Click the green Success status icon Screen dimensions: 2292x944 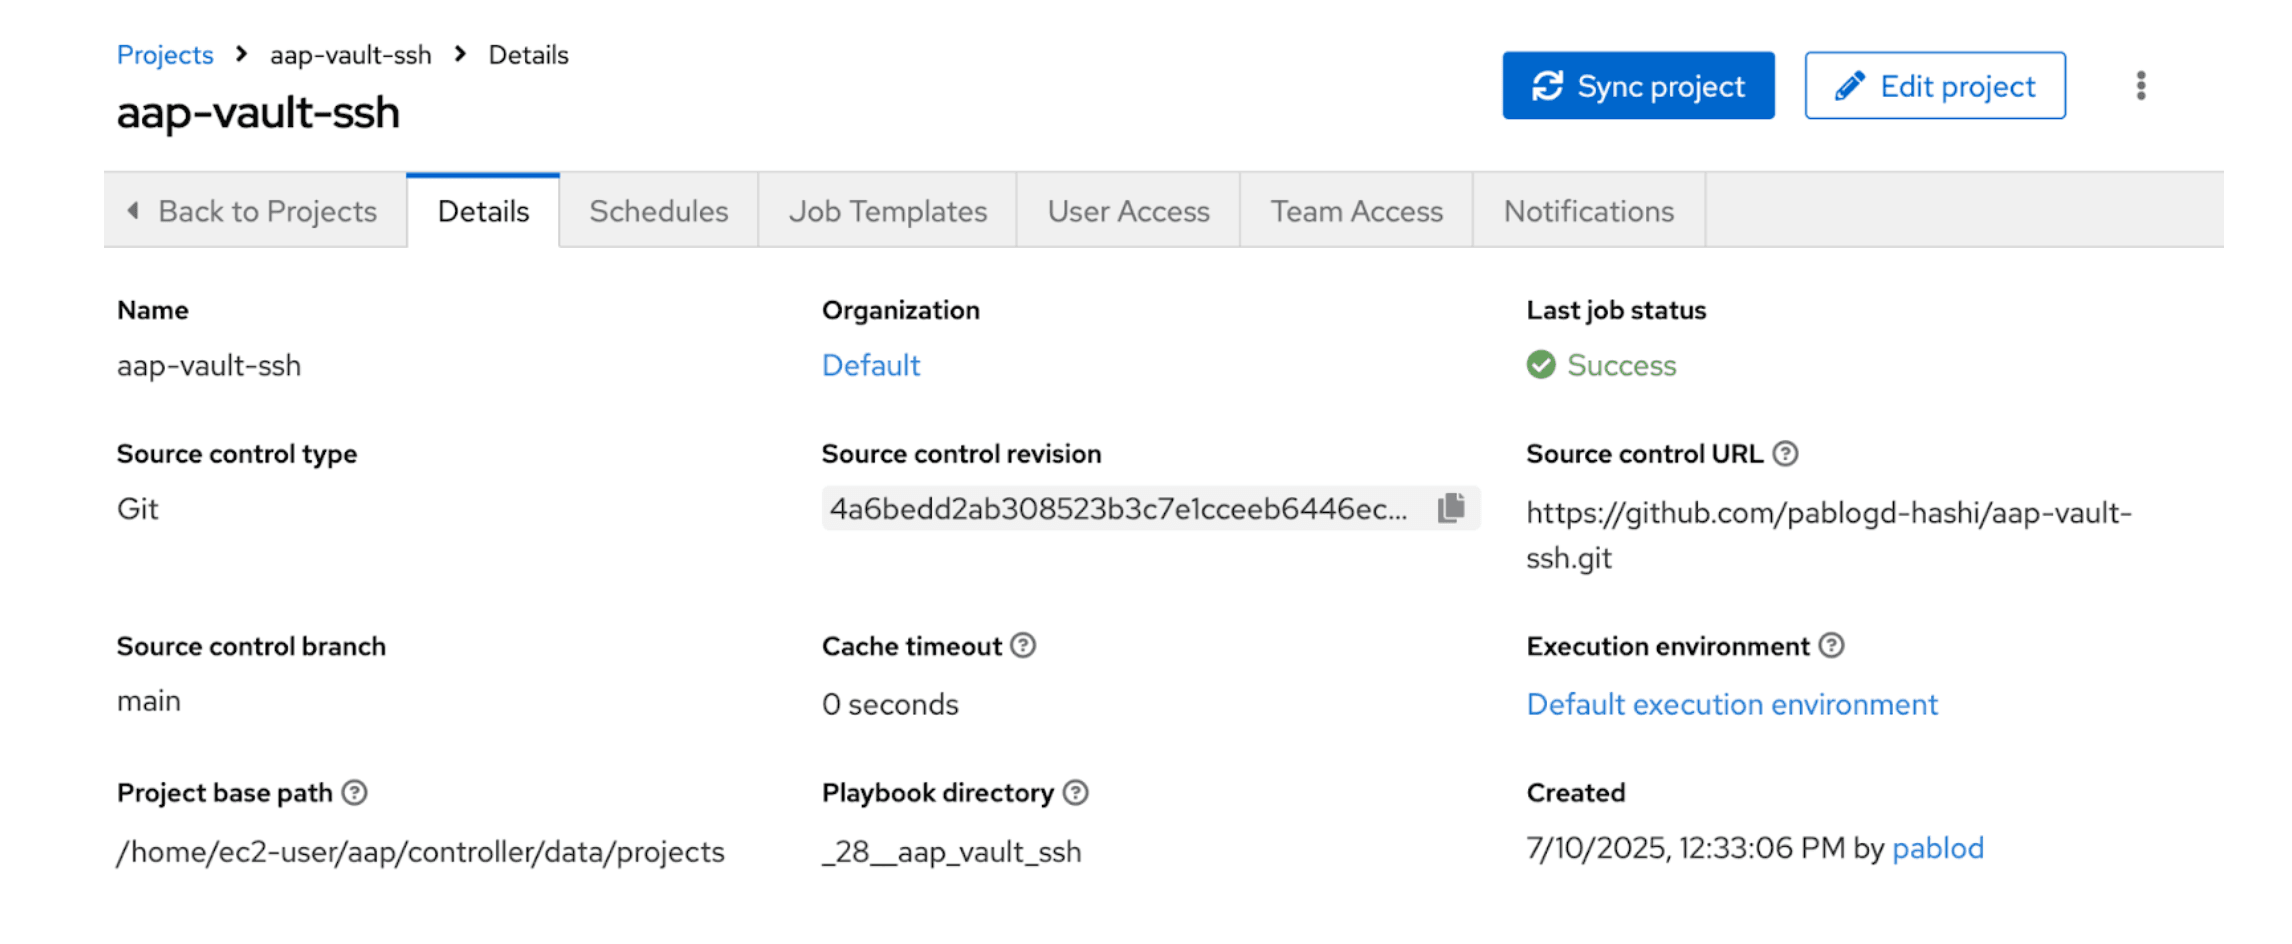point(1541,365)
